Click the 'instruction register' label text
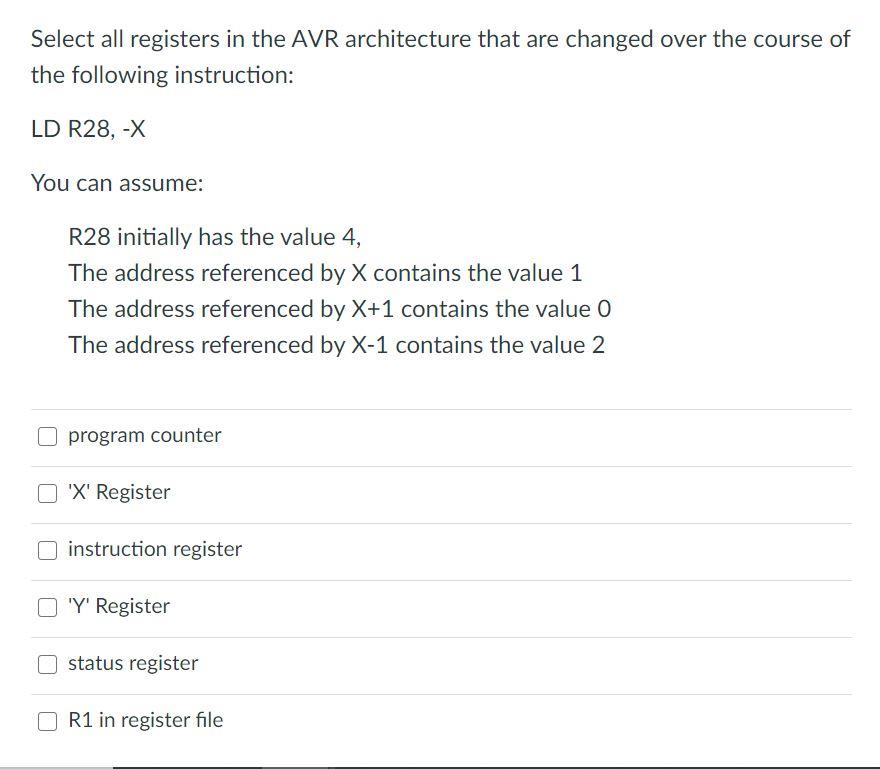Screen dimensions: 880x769 click(x=153, y=549)
